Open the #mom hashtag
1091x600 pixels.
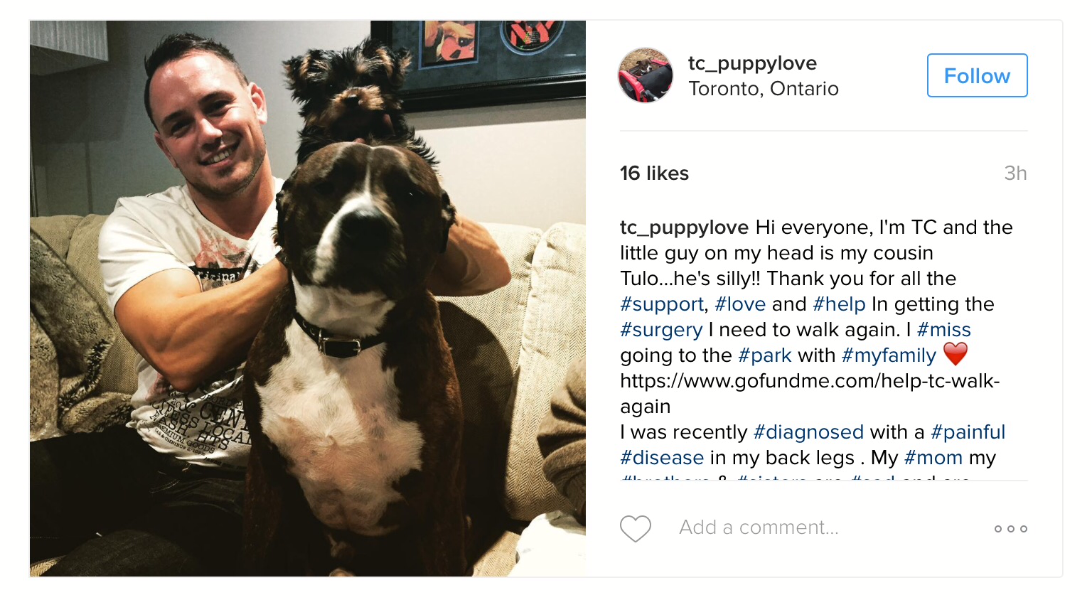coord(933,458)
